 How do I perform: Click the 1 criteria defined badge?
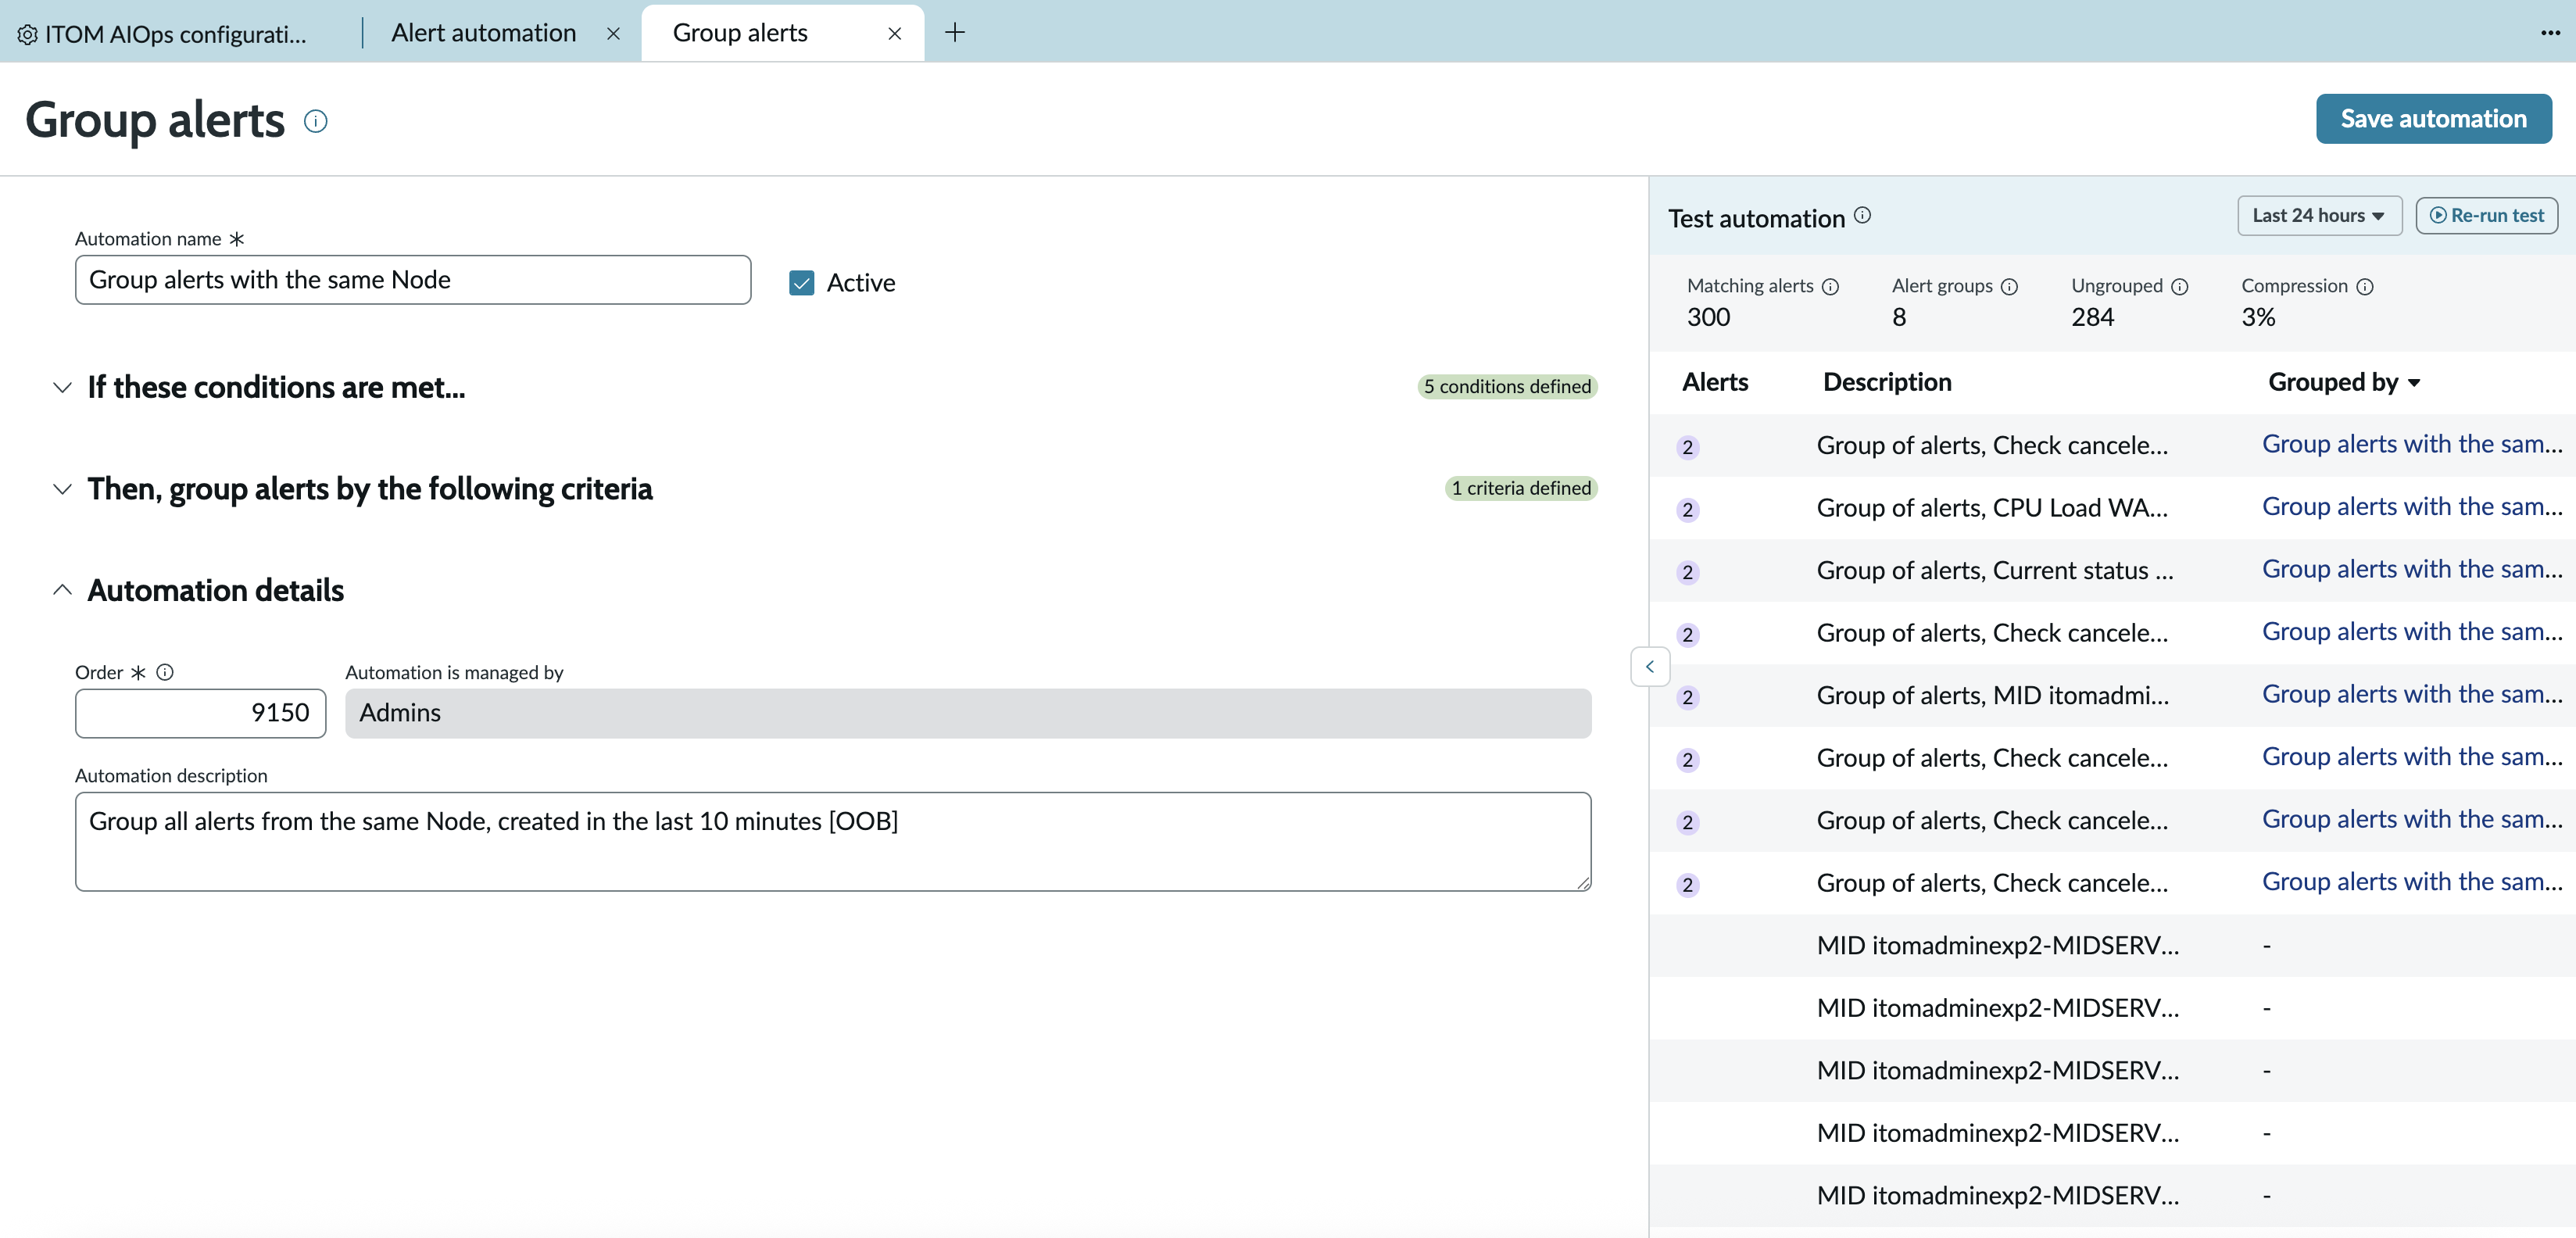coord(1521,489)
